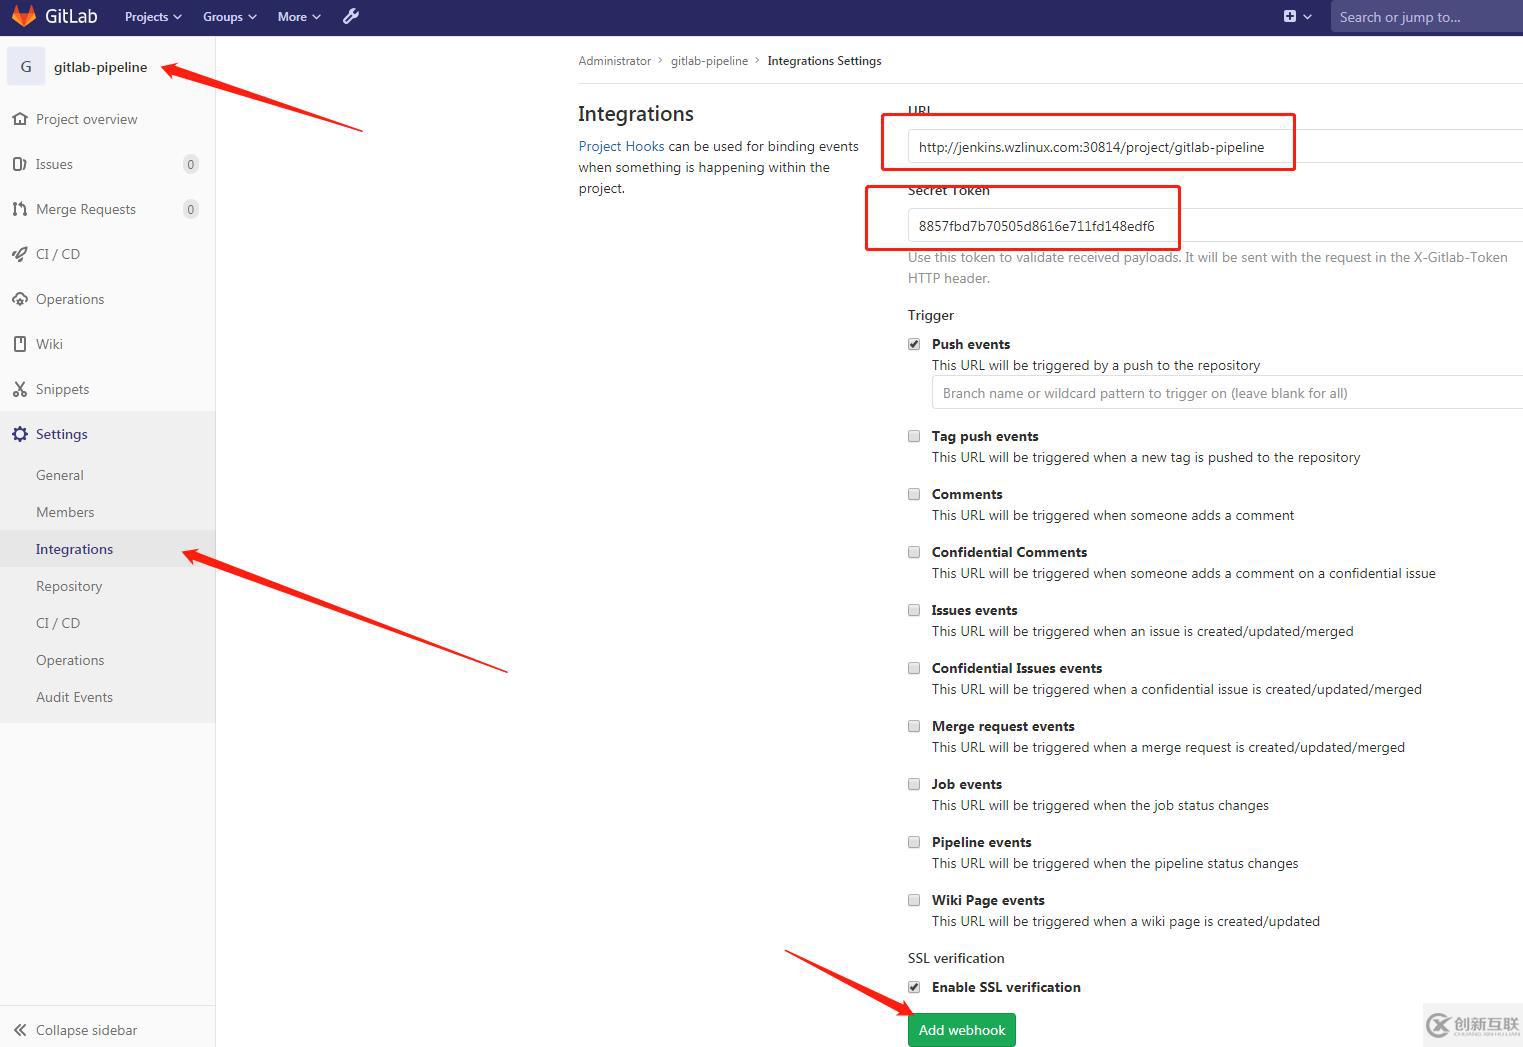Enable Confidential Comments trigger
Viewport: 1523px width, 1047px height.
pyautogui.click(x=914, y=552)
